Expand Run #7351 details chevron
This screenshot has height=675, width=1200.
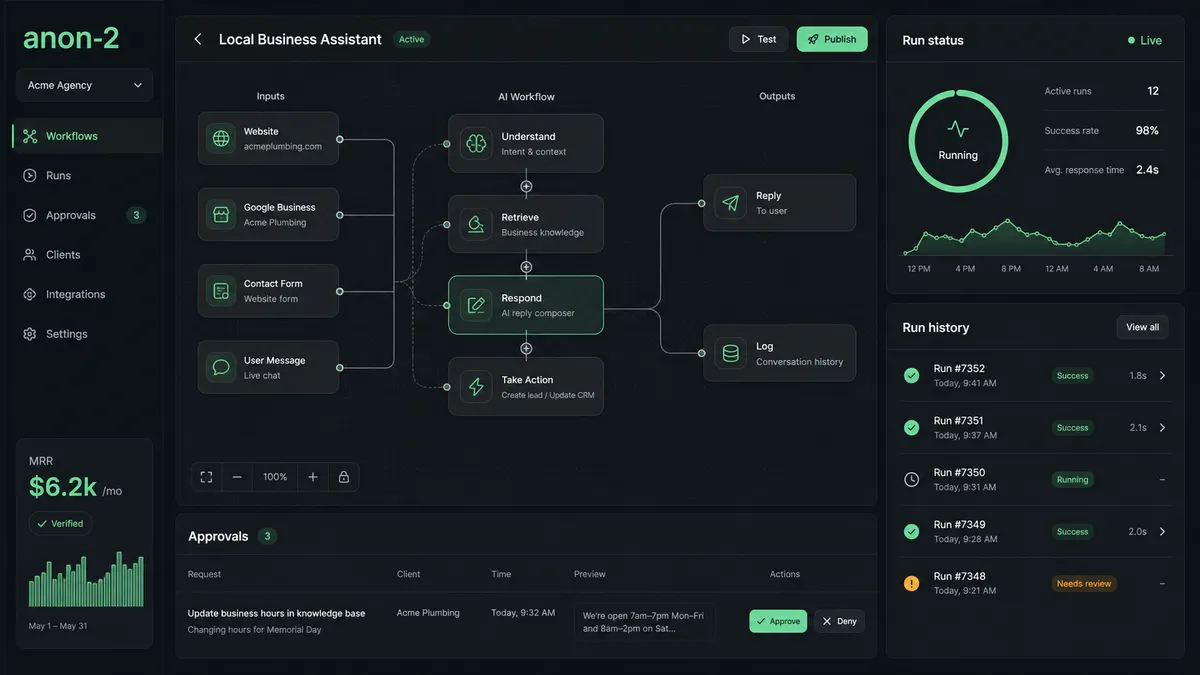(1162, 428)
